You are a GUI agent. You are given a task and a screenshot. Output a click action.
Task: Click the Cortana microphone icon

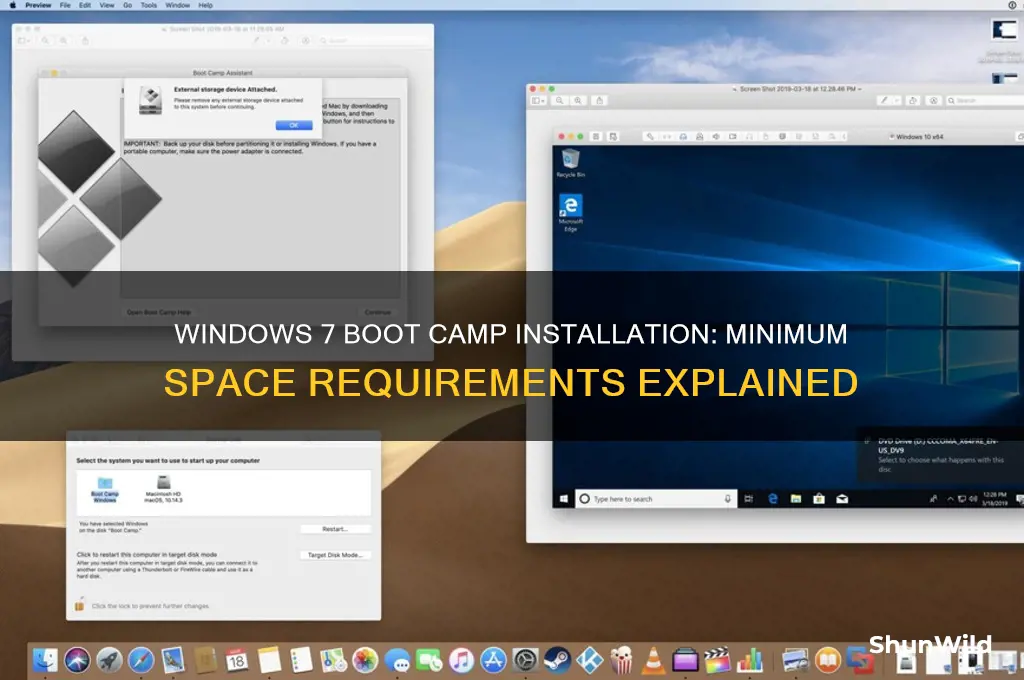[x=728, y=499]
